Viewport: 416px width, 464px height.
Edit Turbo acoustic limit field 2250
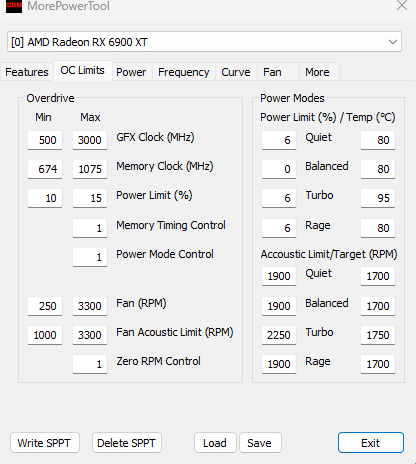(279, 335)
